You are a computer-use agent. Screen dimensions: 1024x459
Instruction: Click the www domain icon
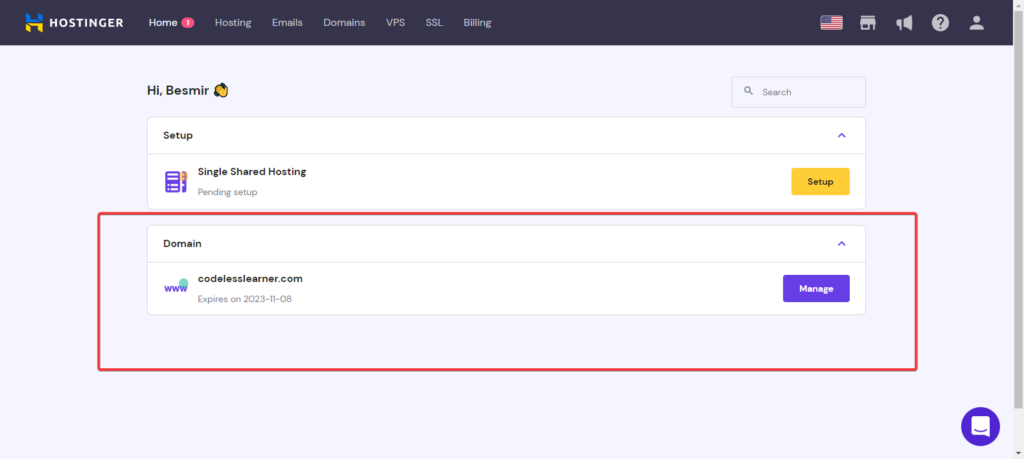click(x=176, y=287)
